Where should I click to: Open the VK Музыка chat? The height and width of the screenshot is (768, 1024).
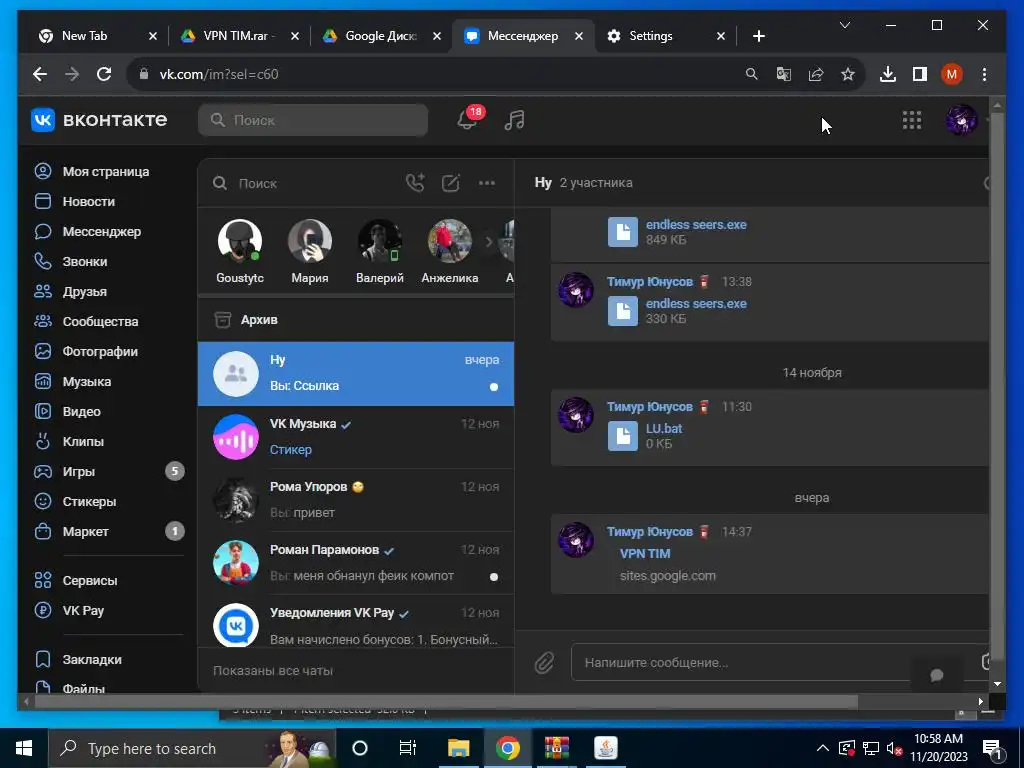tap(356, 437)
